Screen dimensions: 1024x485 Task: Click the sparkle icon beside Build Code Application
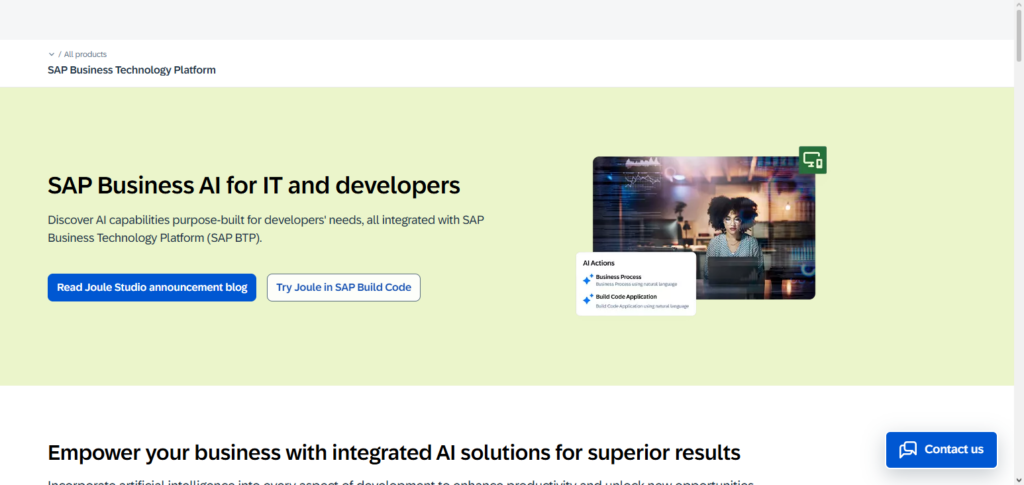[x=588, y=299]
